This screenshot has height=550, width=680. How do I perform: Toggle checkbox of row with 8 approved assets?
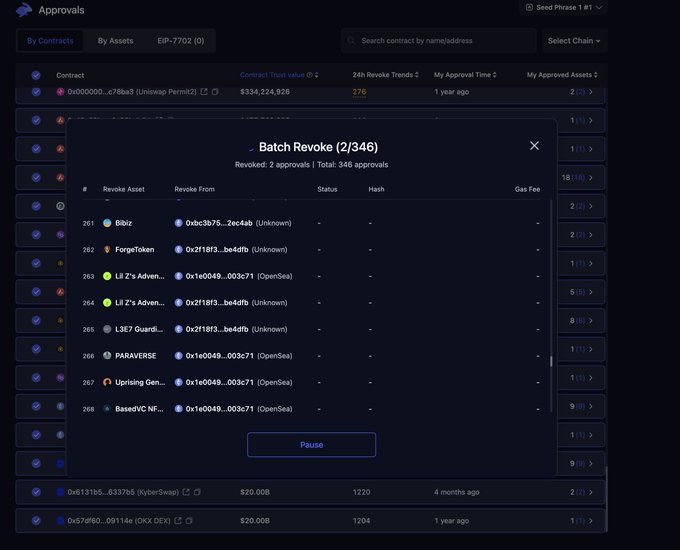[36, 321]
